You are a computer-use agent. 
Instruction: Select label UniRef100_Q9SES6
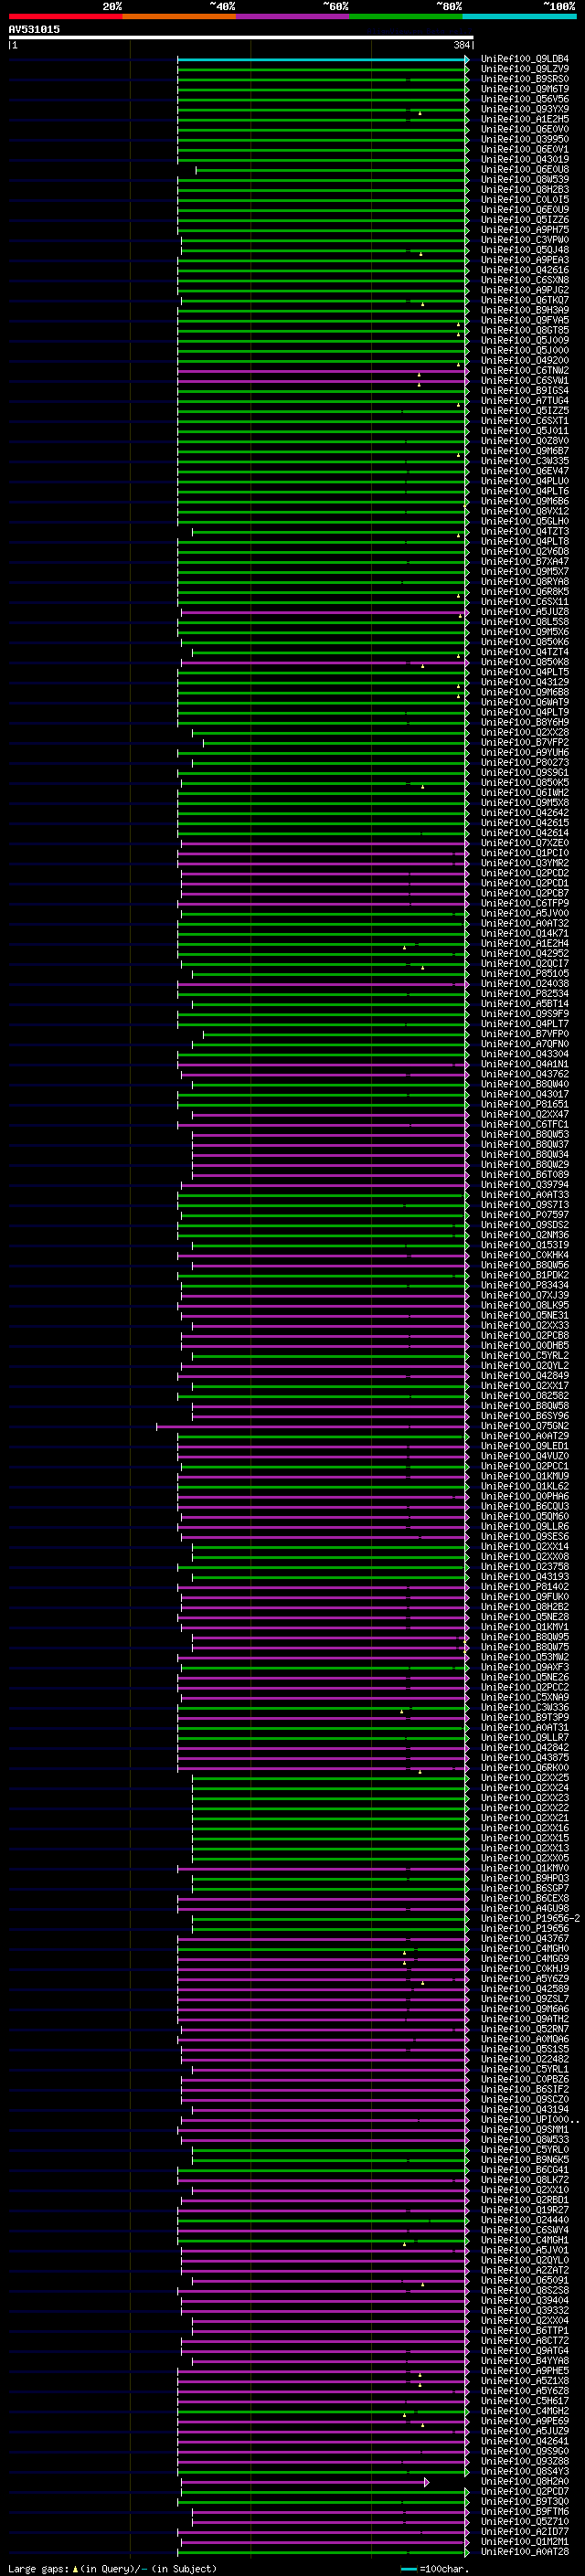pyautogui.click(x=525, y=1536)
